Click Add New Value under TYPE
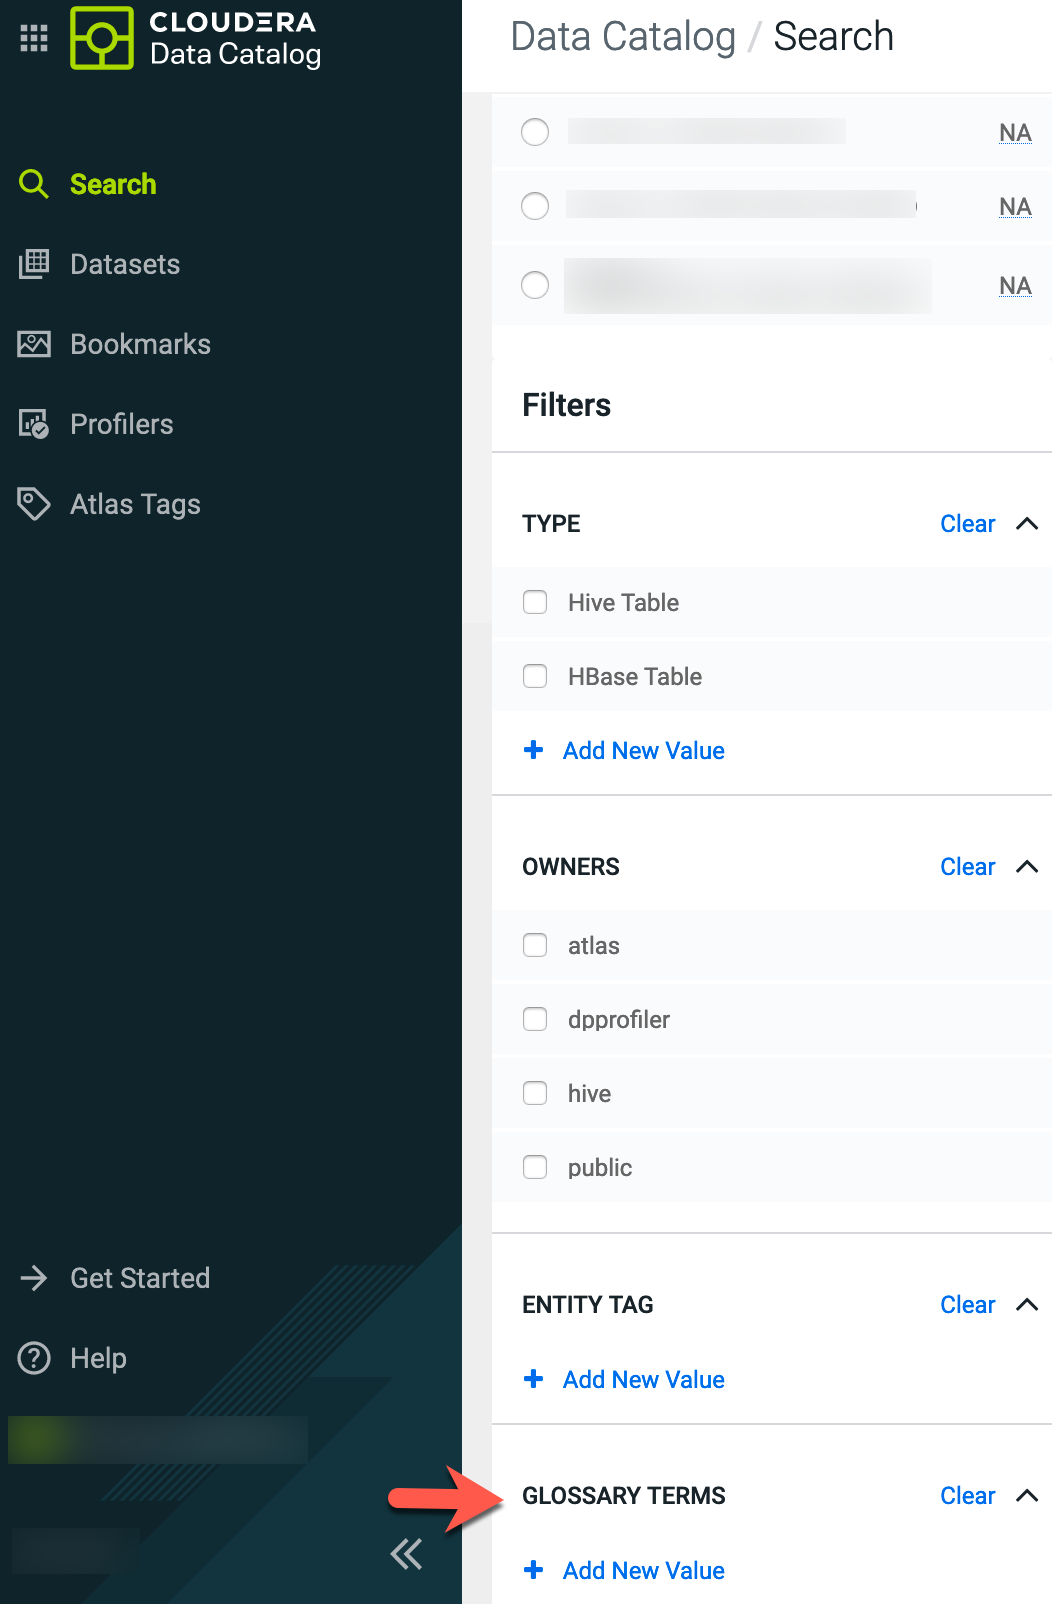This screenshot has width=1052, height=1604. [643, 751]
